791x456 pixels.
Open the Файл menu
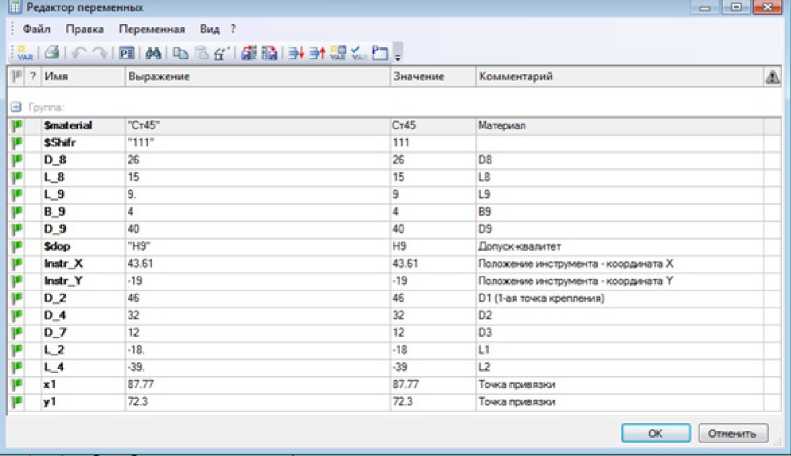click(36, 29)
